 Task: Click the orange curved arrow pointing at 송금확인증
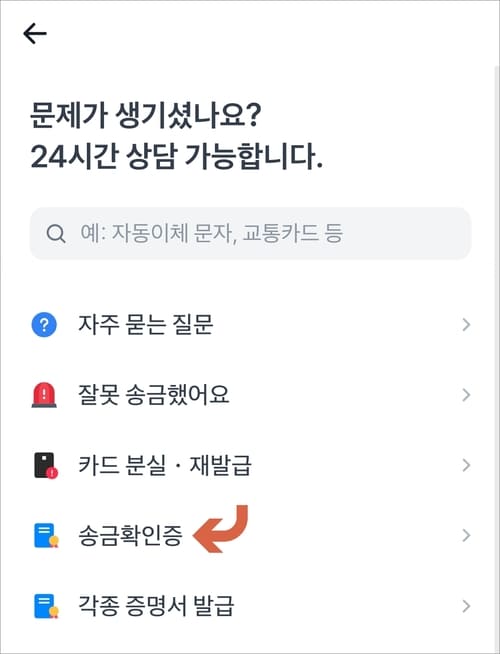[221, 529]
